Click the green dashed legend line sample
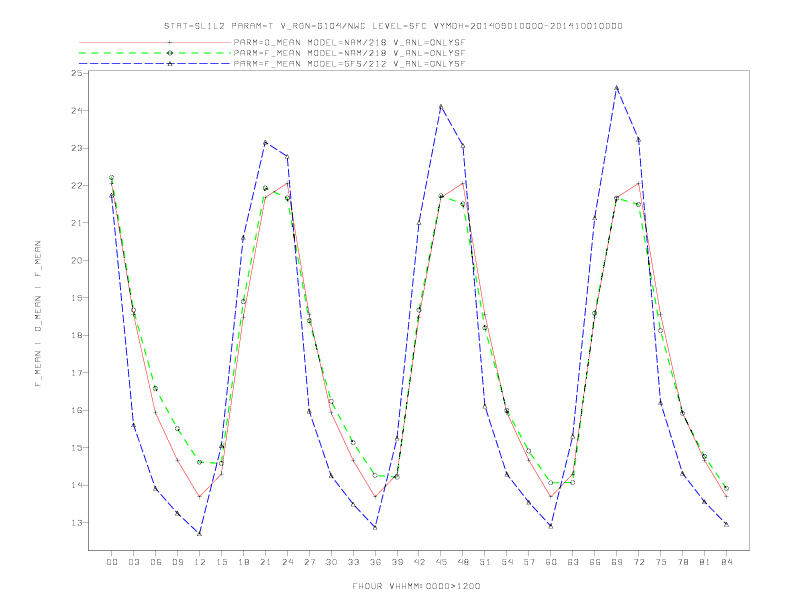This screenshot has height=612, width=792. click(x=155, y=53)
